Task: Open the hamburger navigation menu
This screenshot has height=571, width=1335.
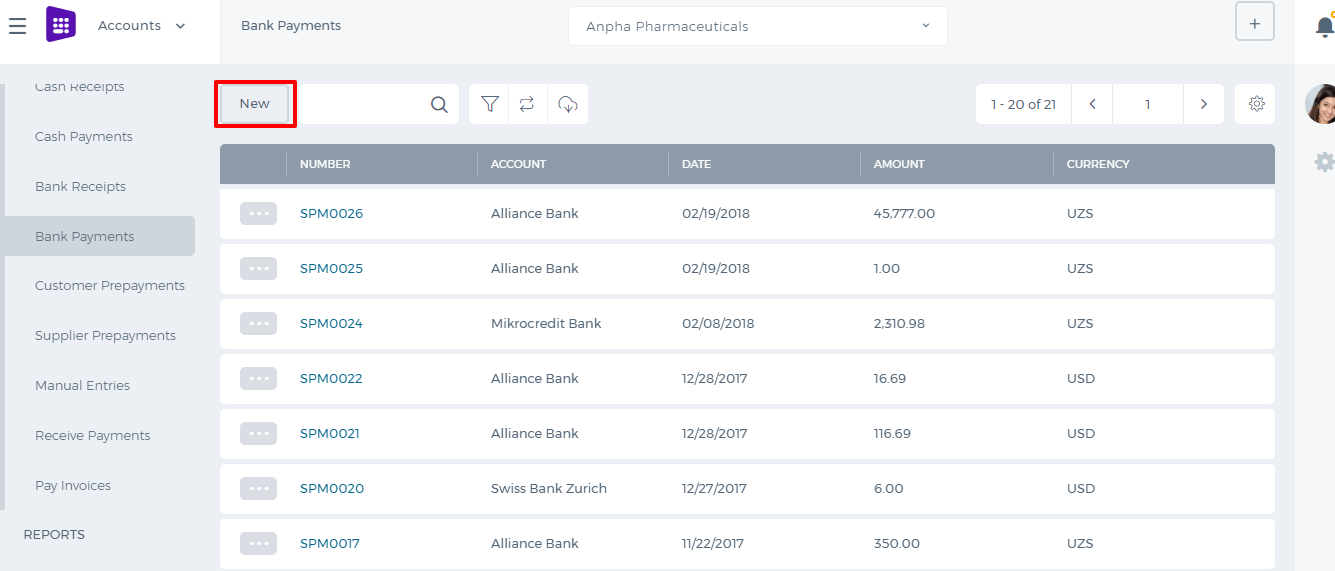Action: point(17,26)
